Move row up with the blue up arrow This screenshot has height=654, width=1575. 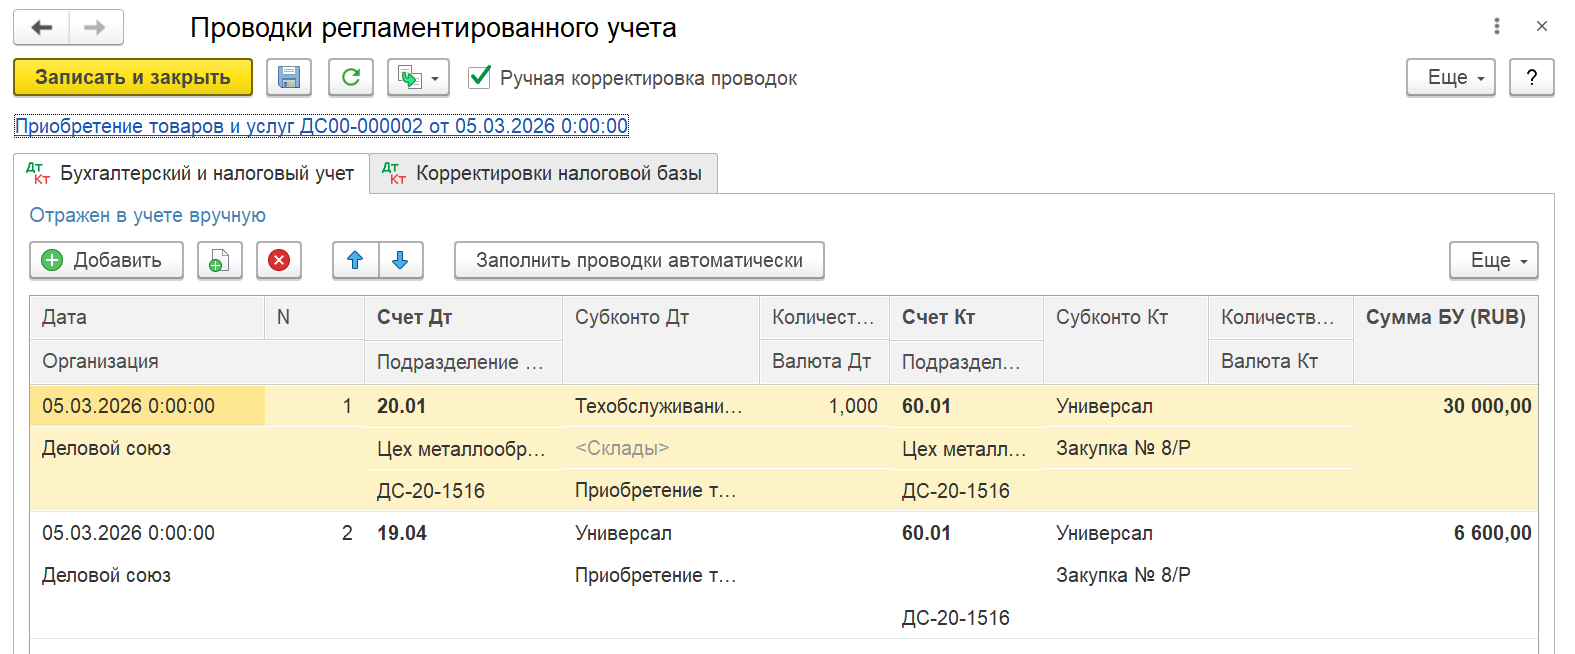point(355,260)
